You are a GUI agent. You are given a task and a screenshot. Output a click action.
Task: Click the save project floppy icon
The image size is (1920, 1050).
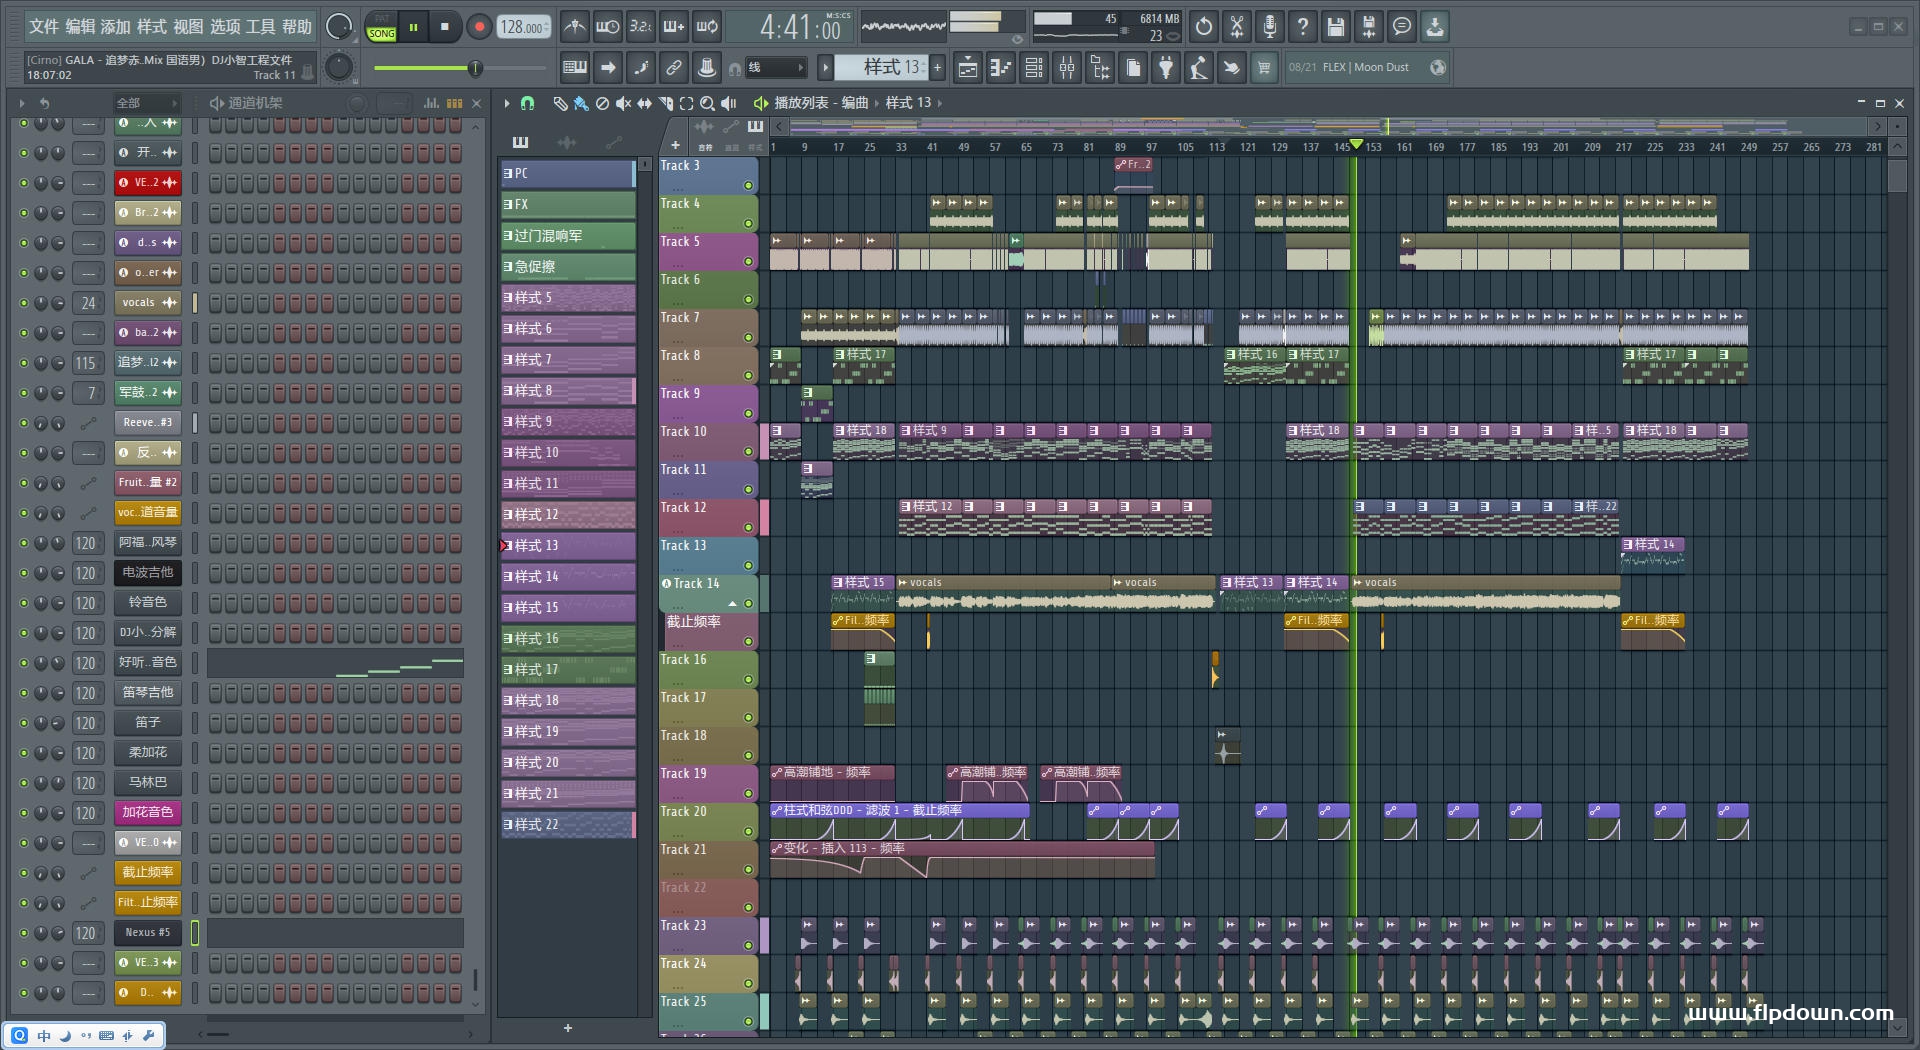tap(1335, 27)
